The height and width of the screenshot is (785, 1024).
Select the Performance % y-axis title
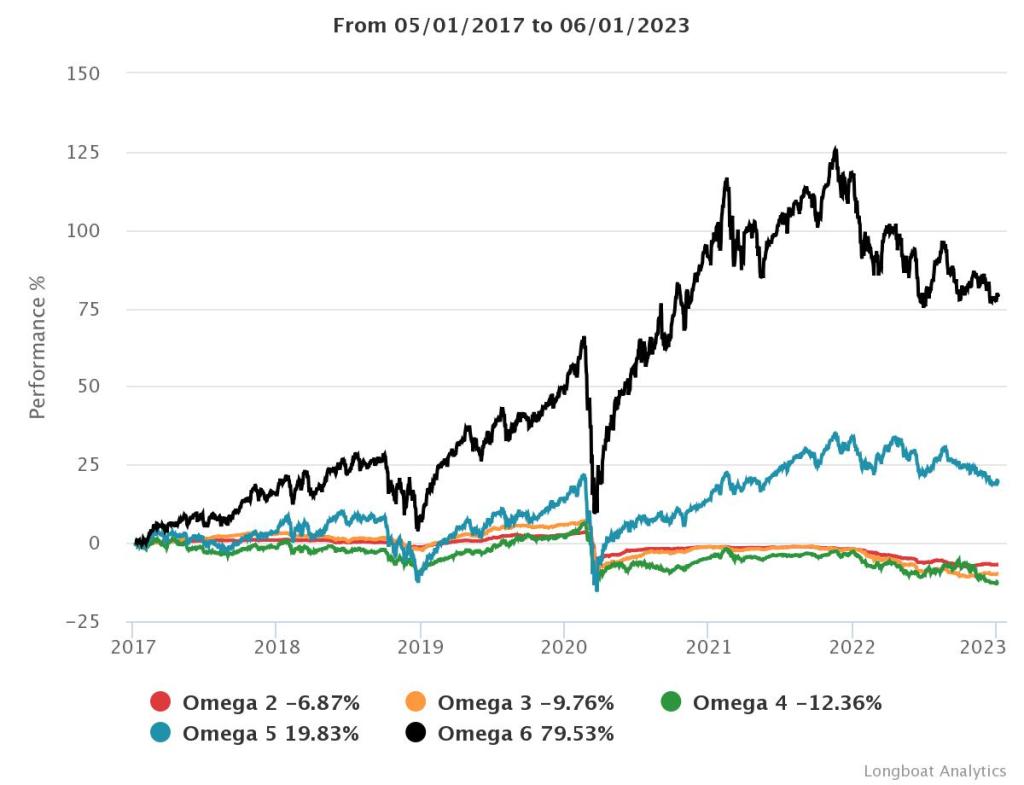[x=38, y=347]
